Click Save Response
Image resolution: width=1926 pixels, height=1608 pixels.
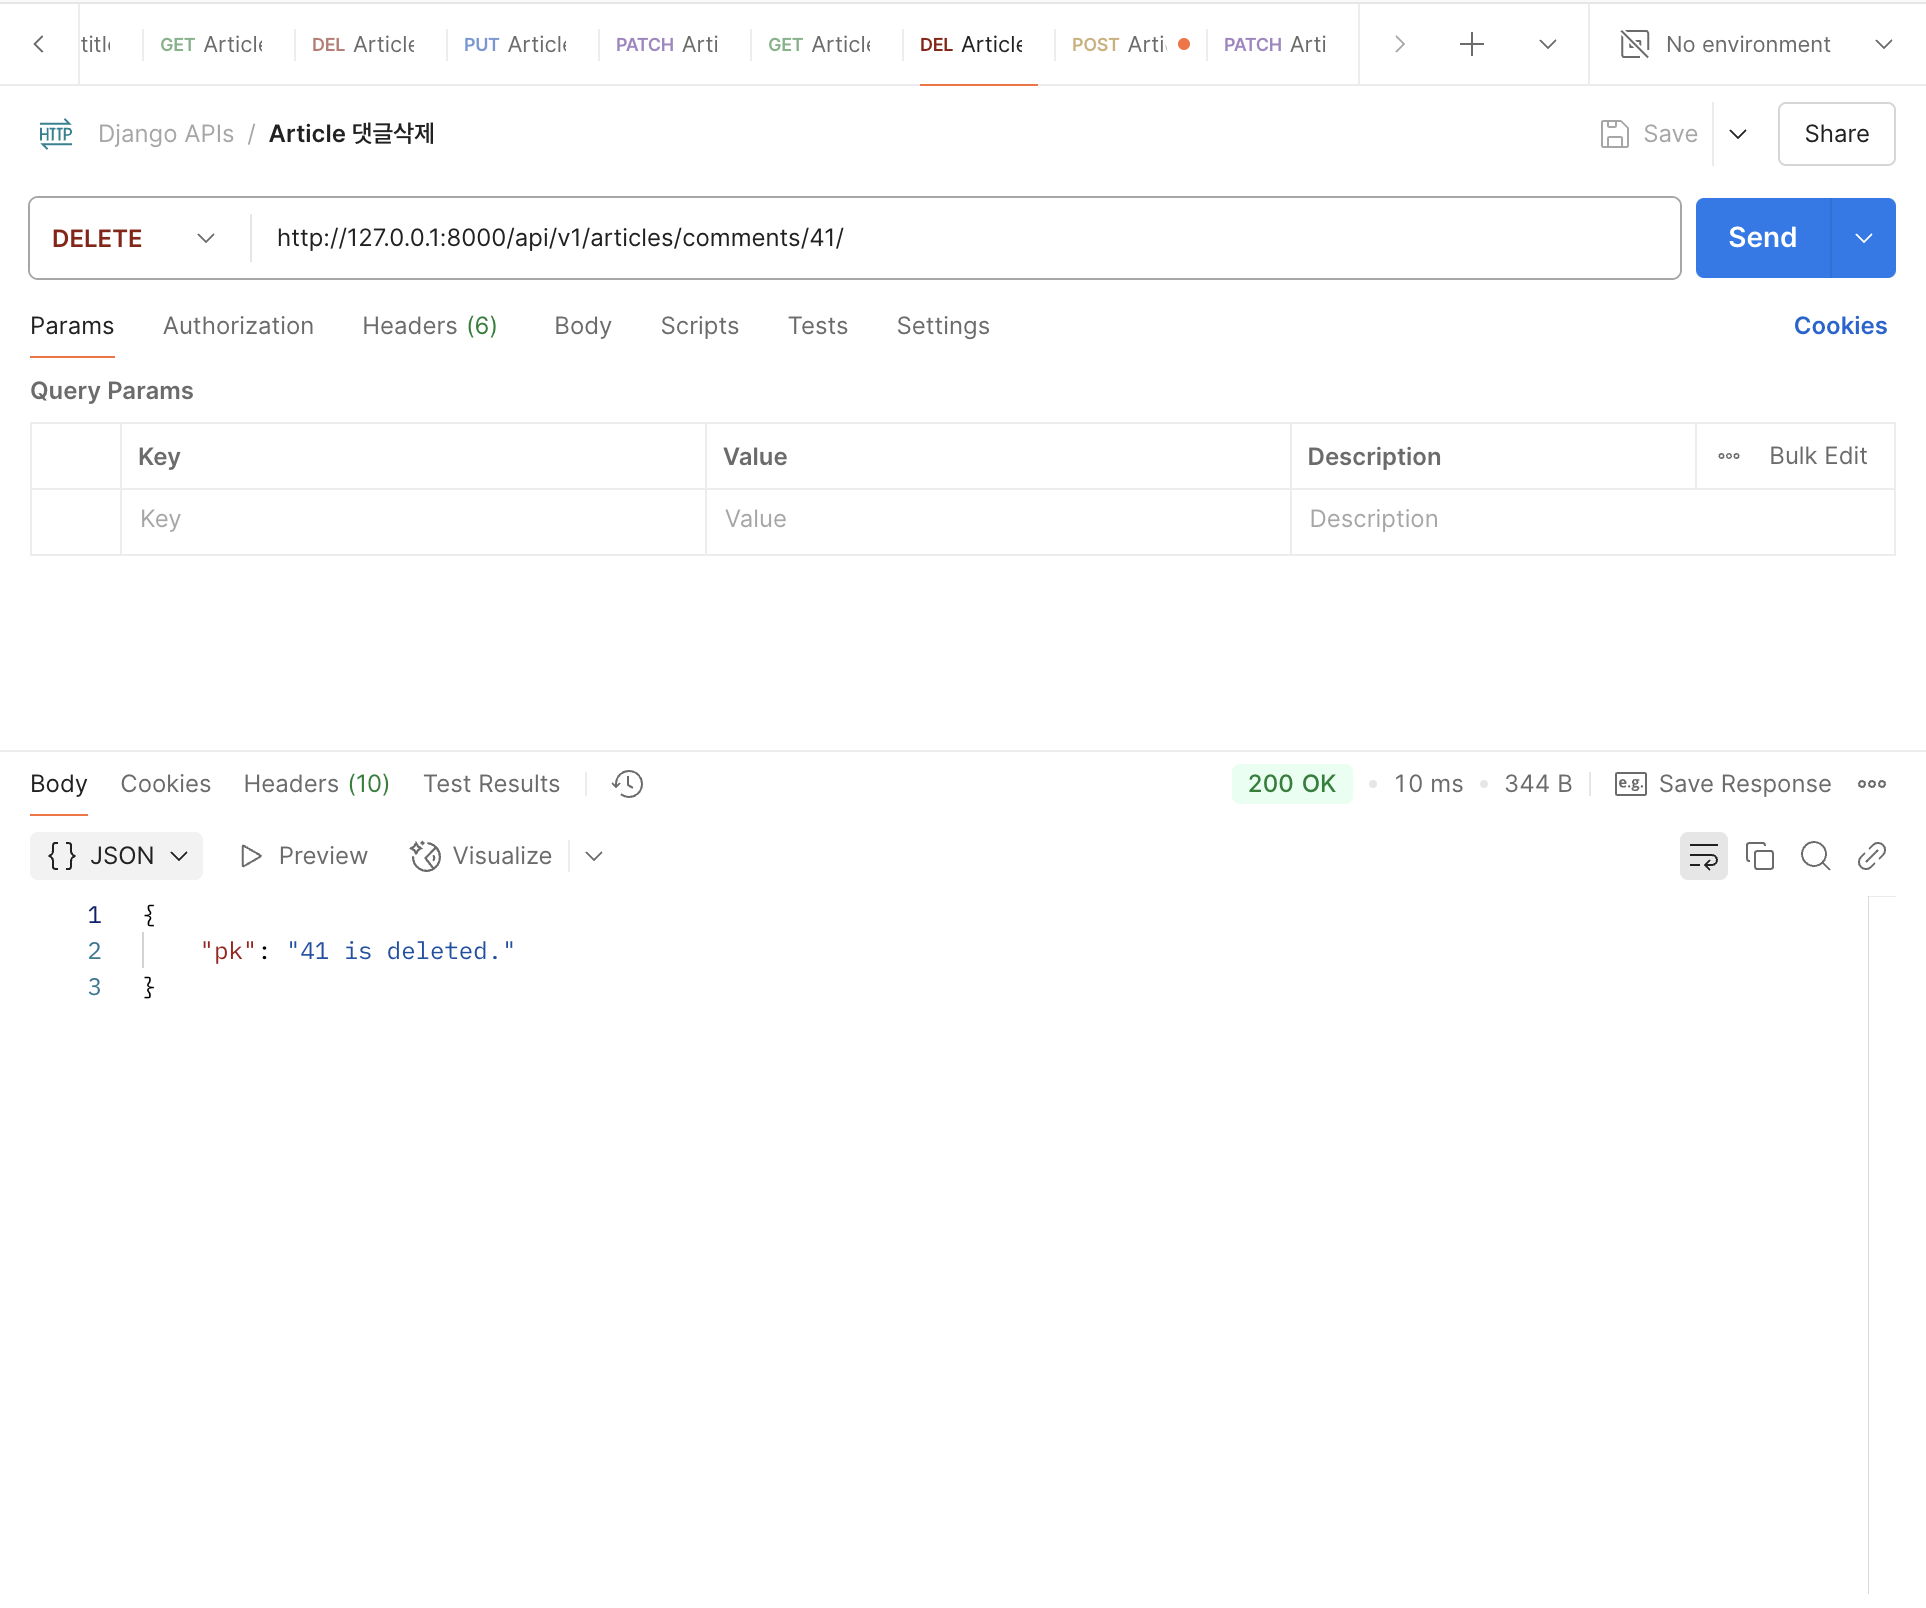(x=1723, y=784)
